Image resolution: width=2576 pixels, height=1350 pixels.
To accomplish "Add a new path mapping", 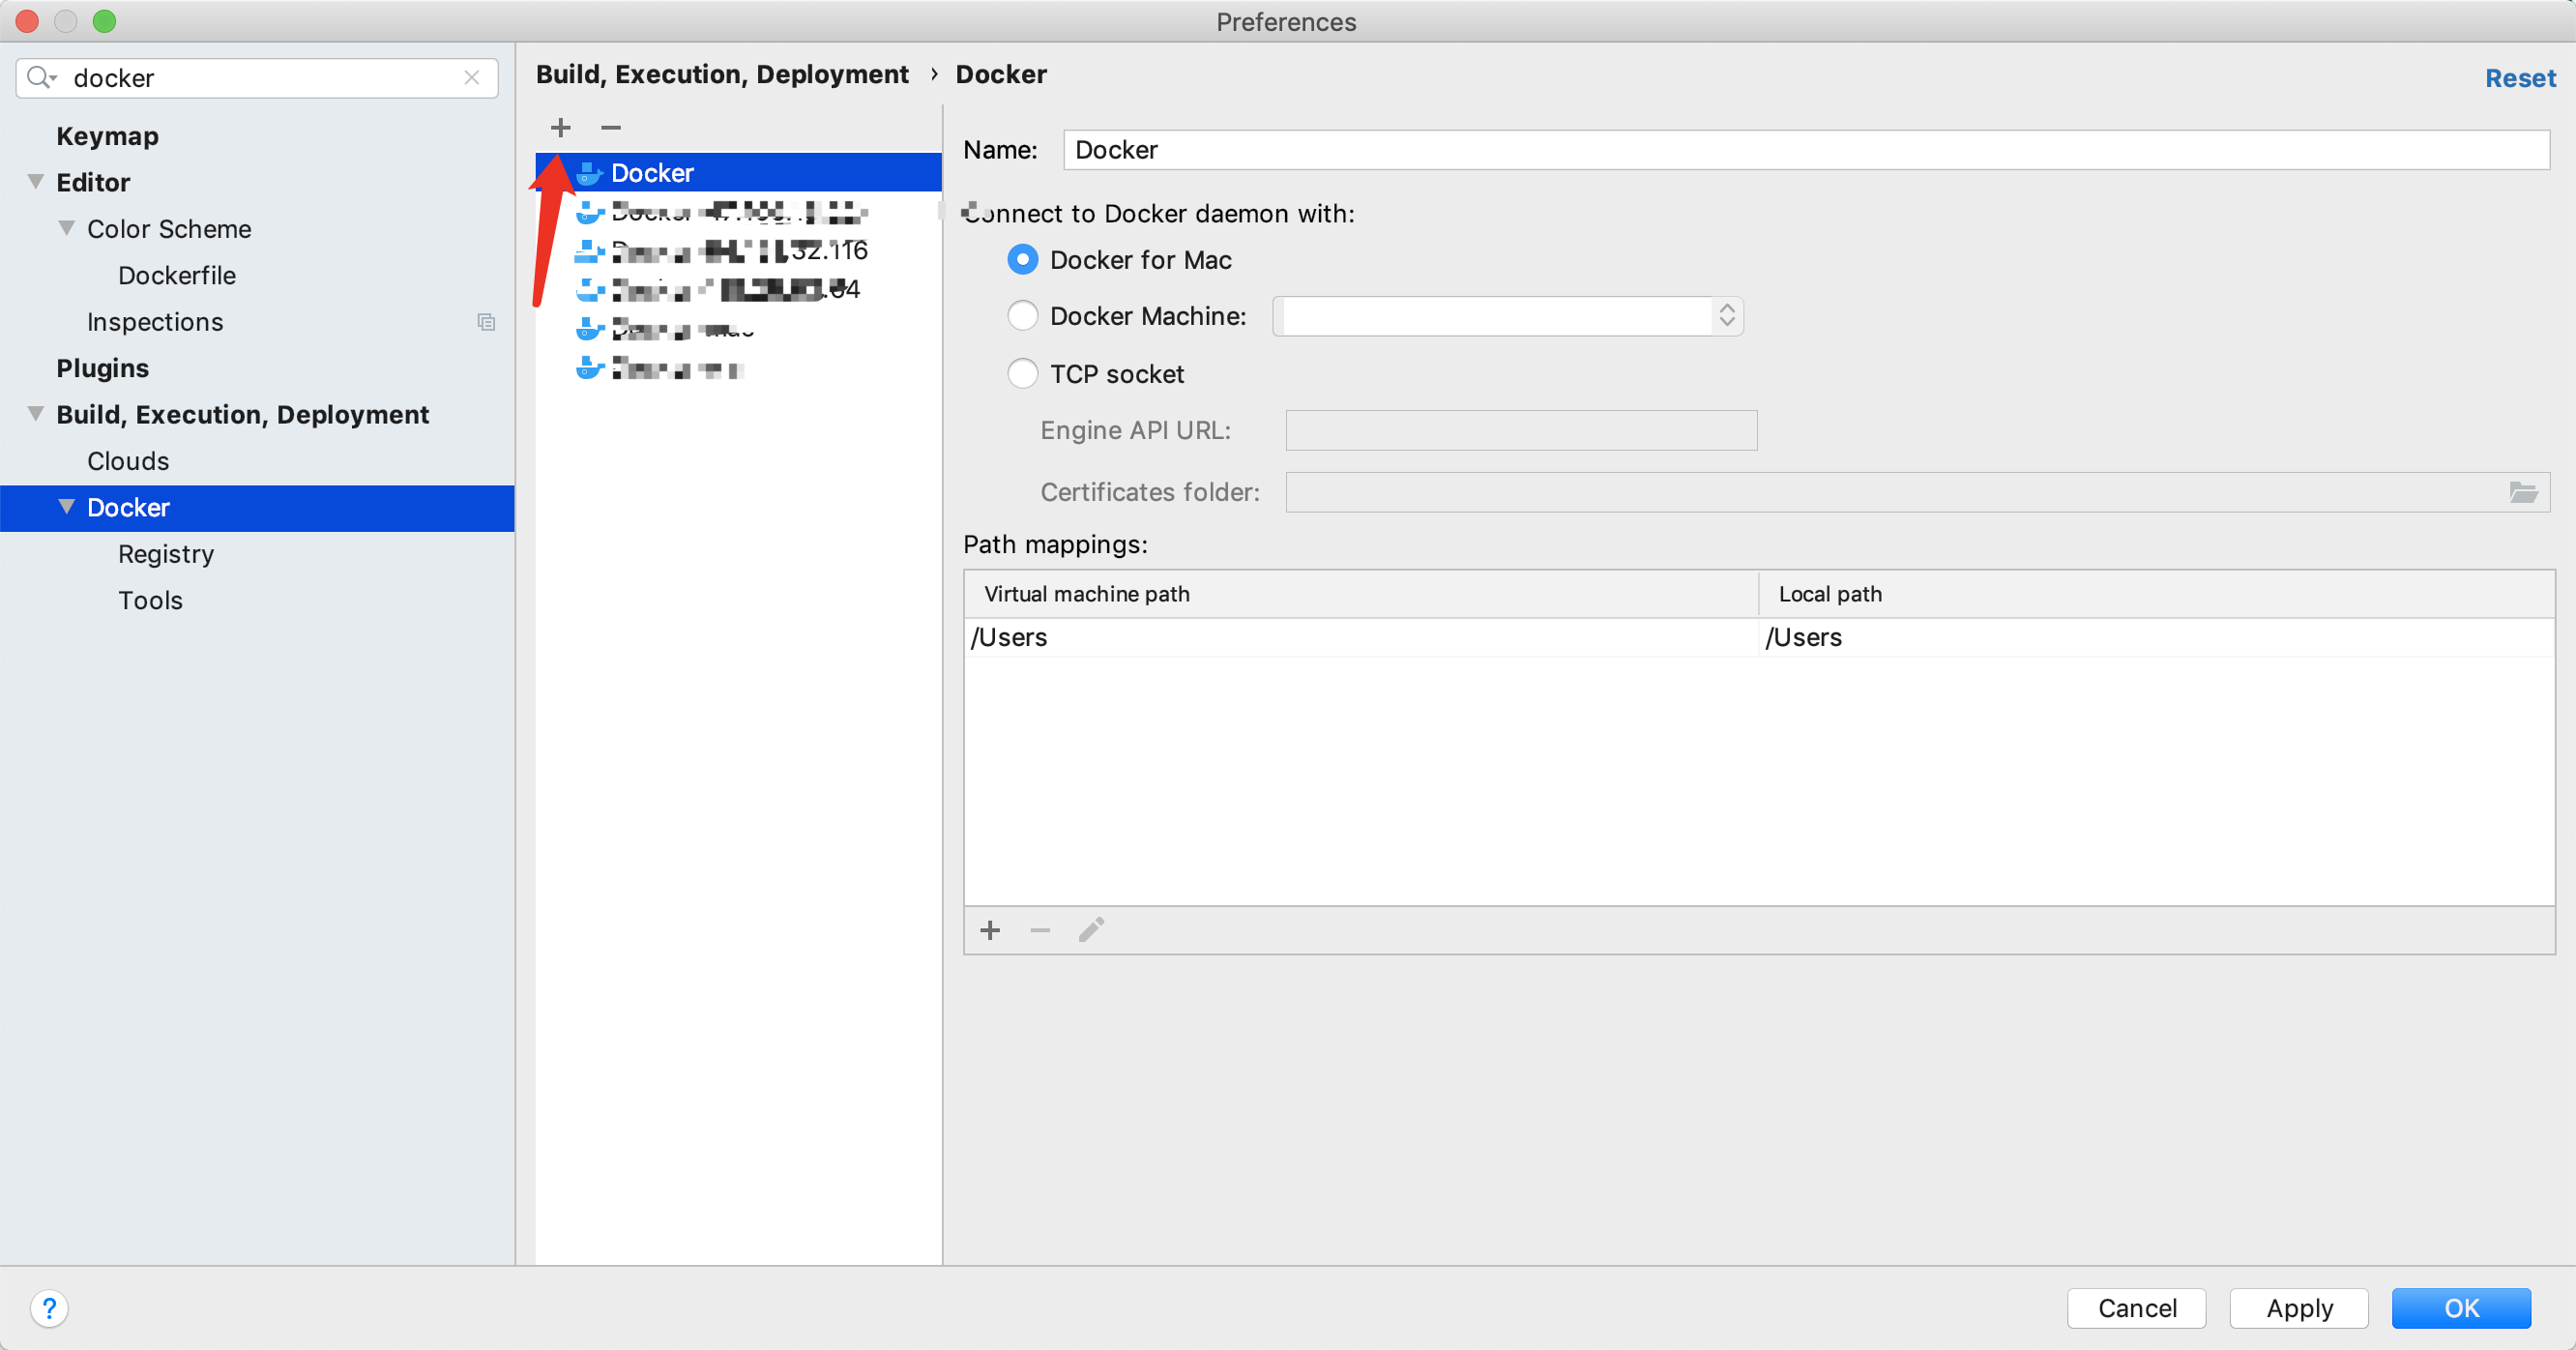I will [x=990, y=931].
